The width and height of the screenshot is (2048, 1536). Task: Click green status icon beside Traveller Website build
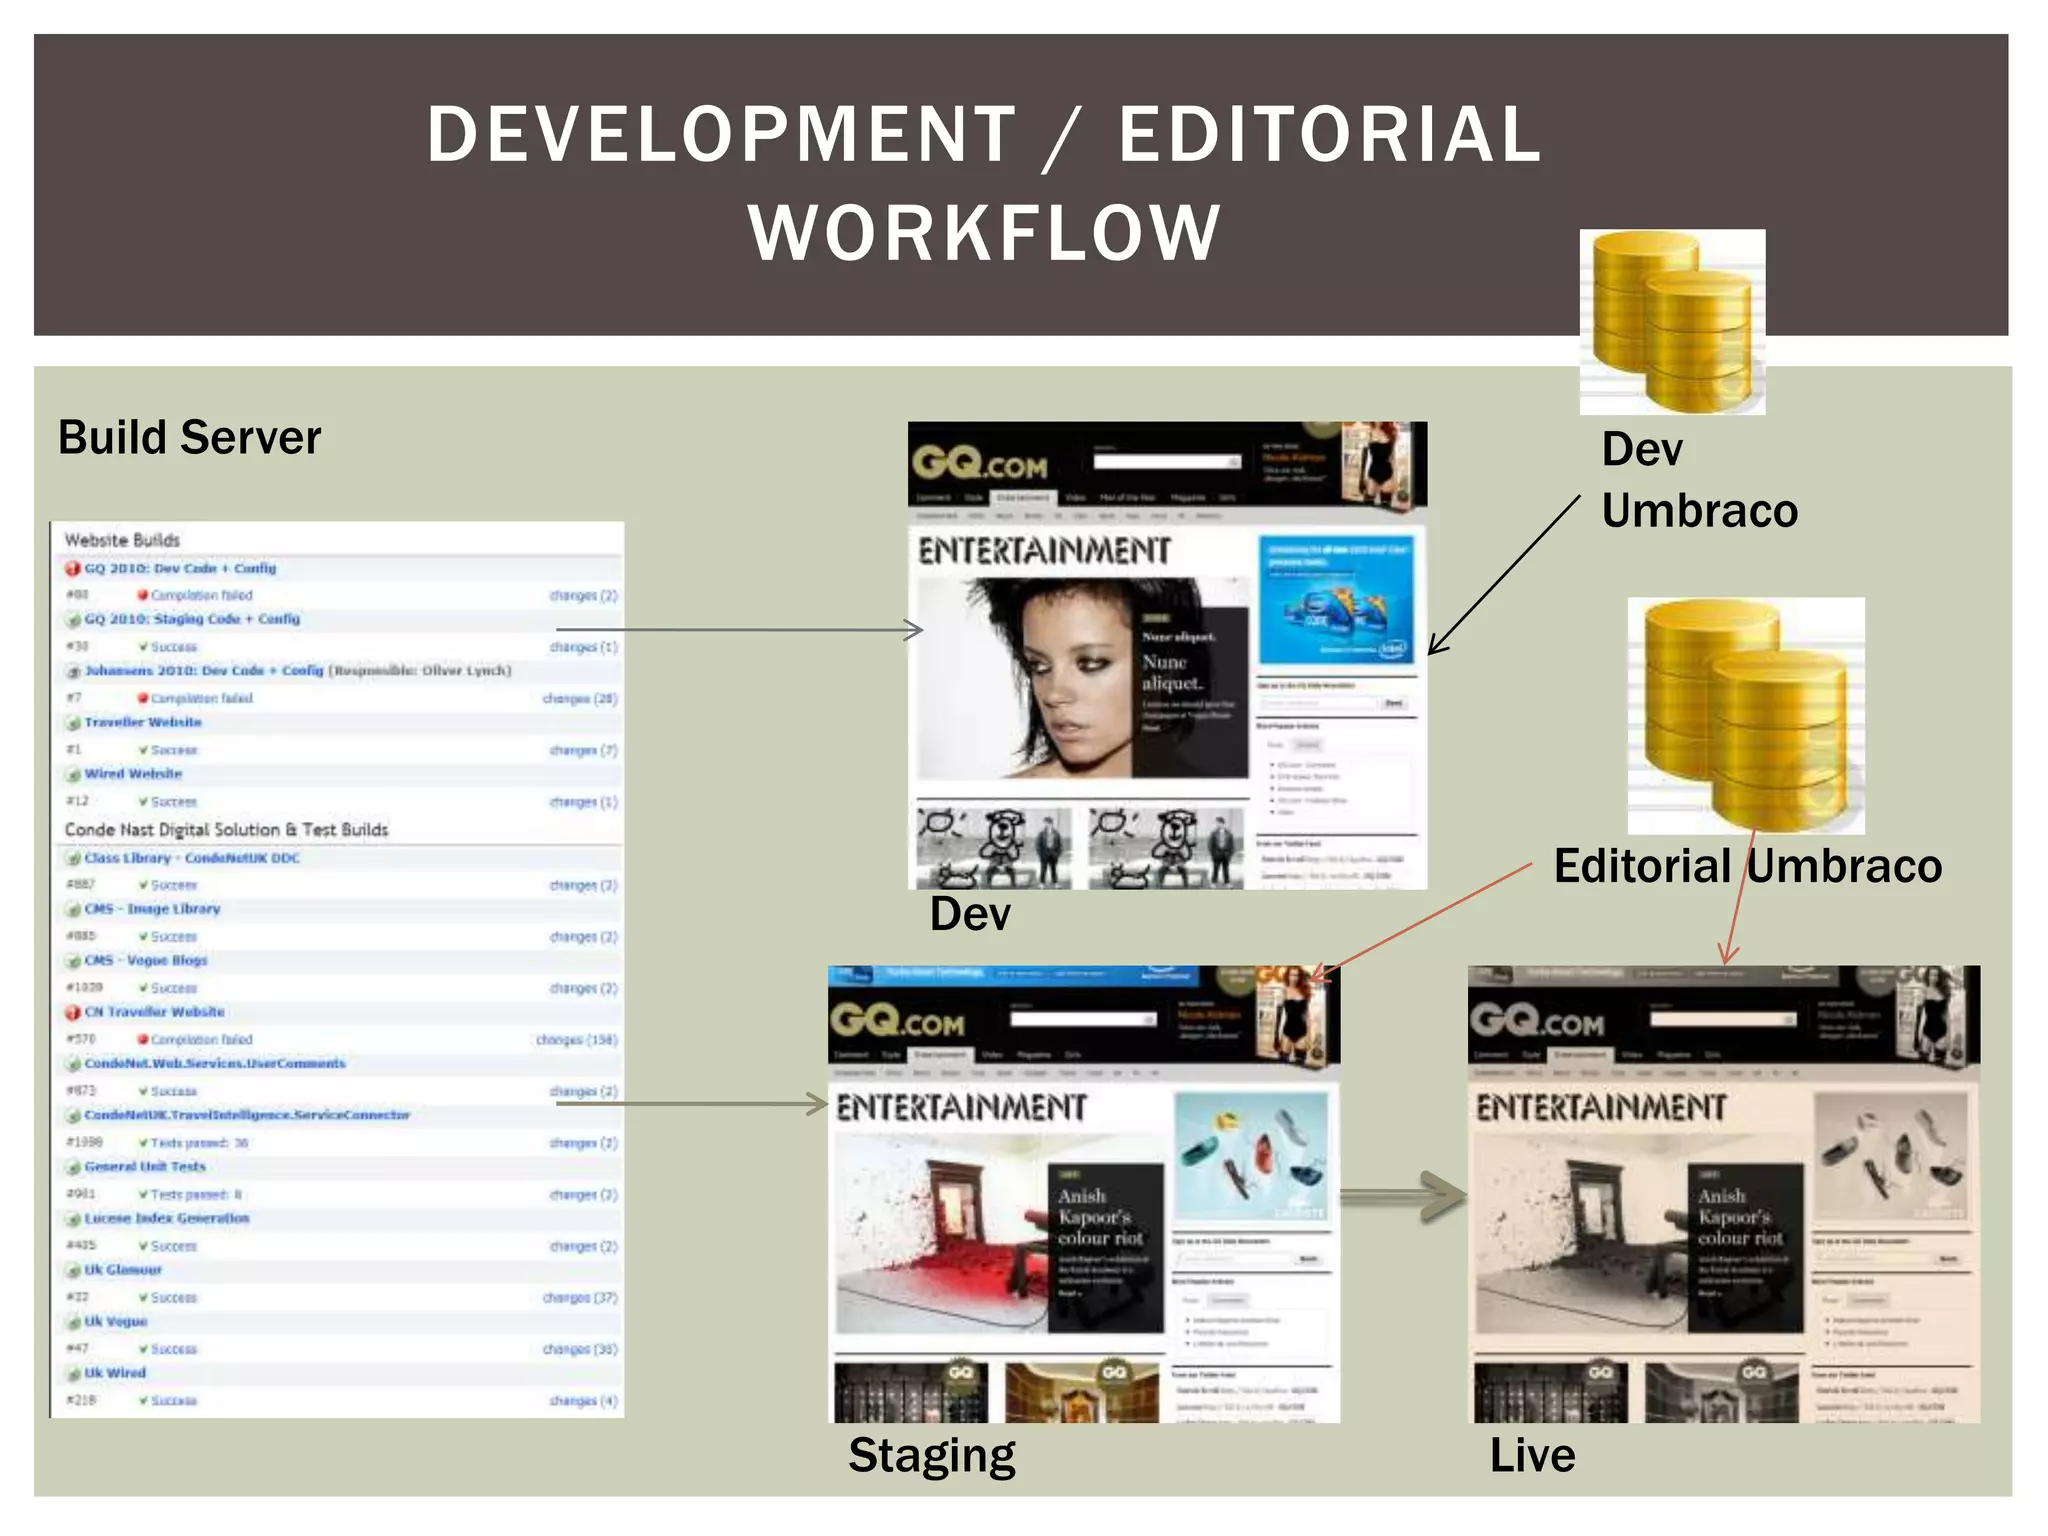click(73, 723)
